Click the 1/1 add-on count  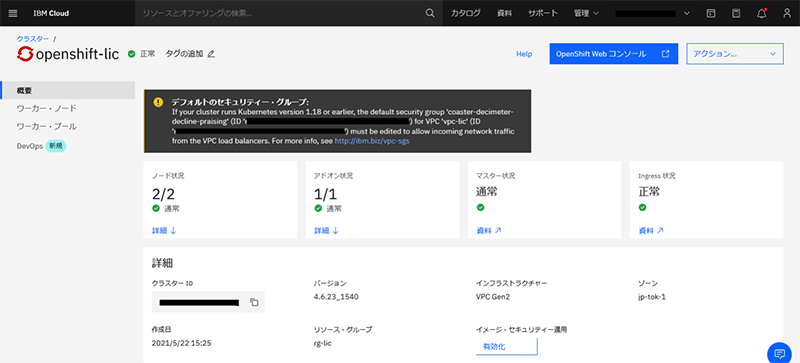tap(326, 193)
